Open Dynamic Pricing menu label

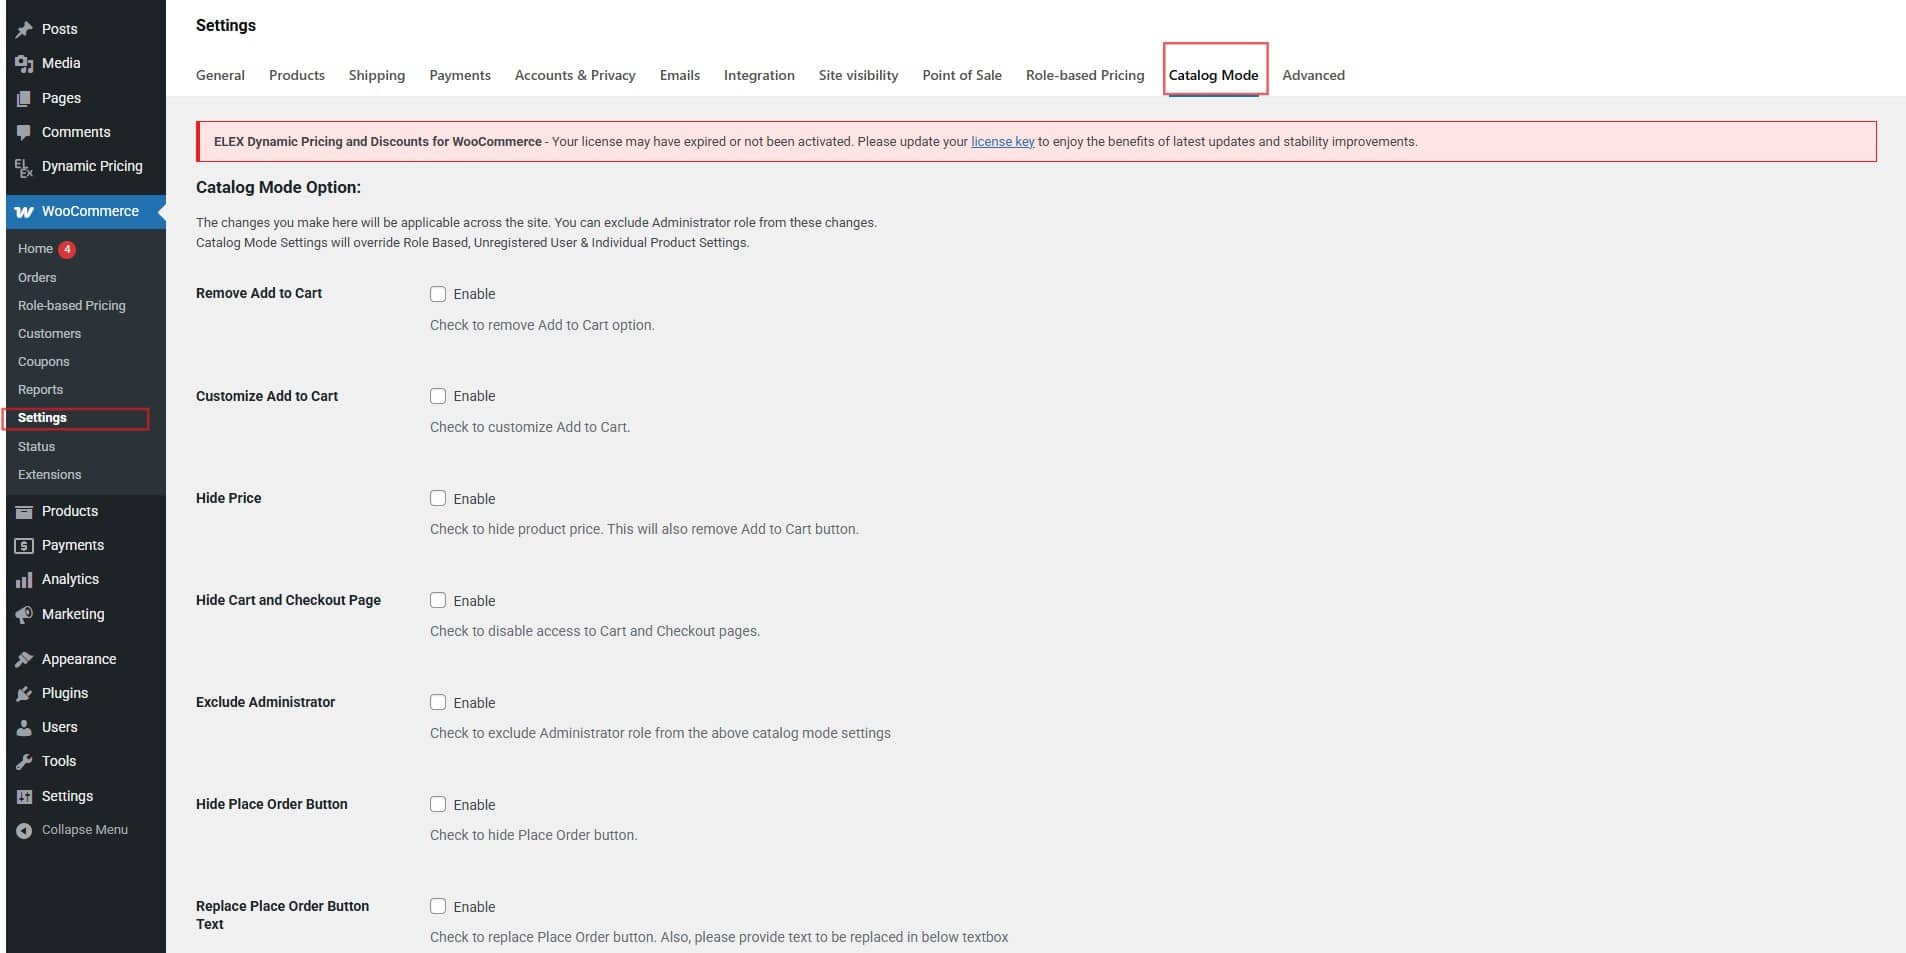pyautogui.click(x=92, y=166)
